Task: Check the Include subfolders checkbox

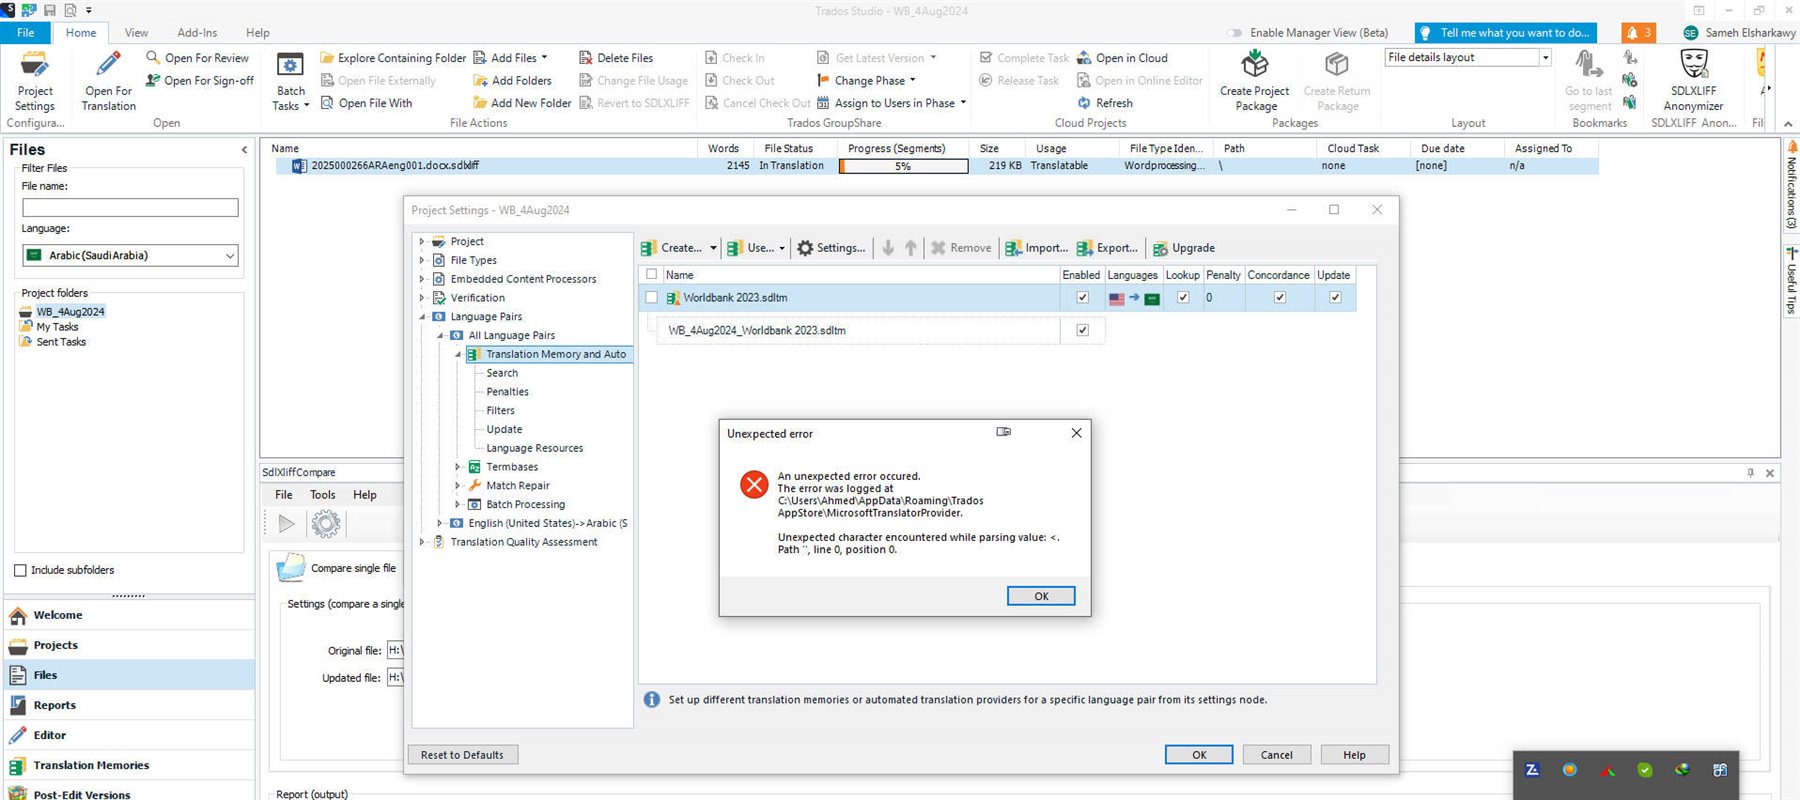Action: pyautogui.click(x=20, y=570)
